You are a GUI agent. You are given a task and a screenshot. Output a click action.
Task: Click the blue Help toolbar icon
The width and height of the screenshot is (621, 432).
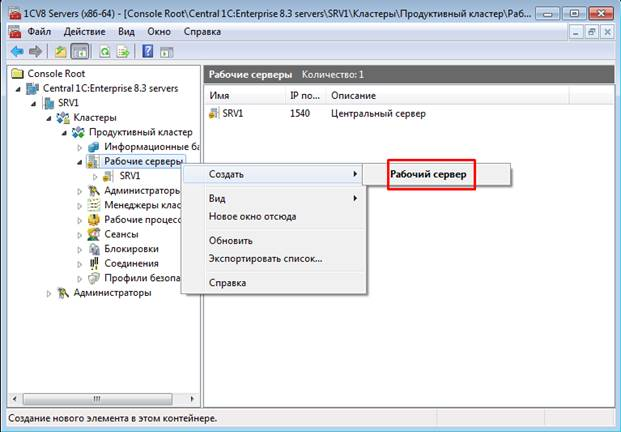[x=147, y=51]
